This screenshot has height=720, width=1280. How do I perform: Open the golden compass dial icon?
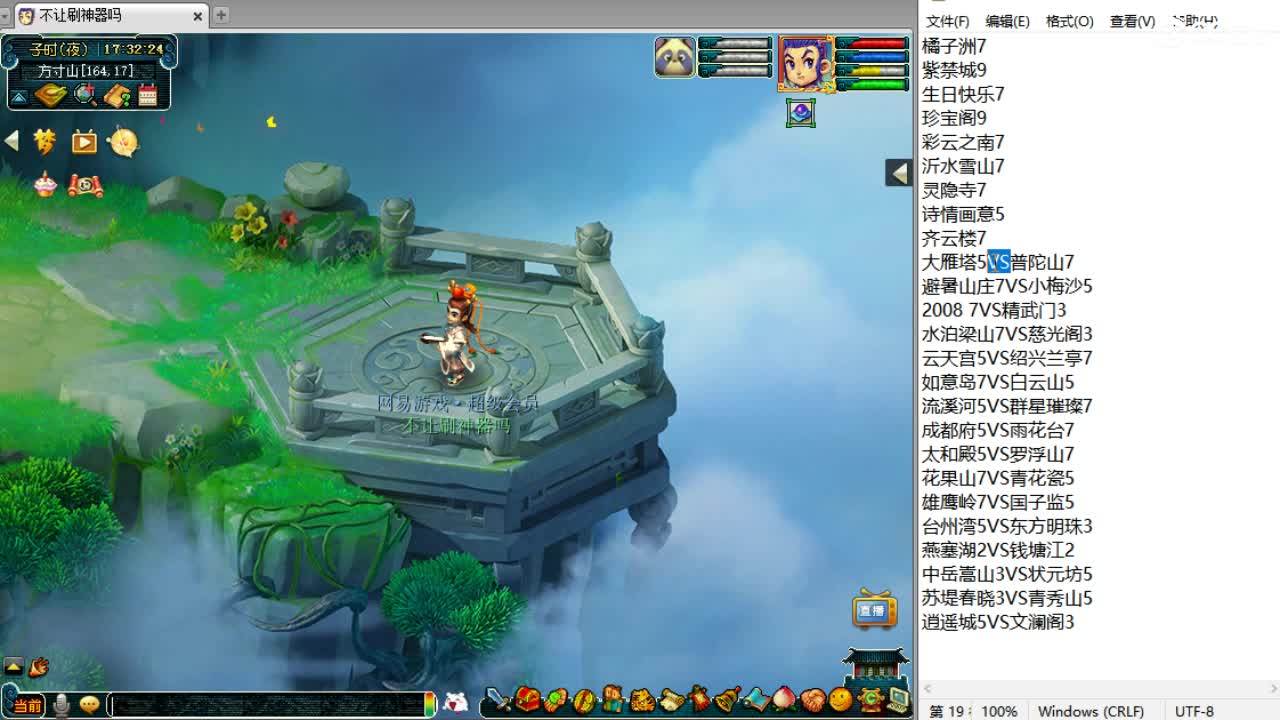(x=123, y=142)
